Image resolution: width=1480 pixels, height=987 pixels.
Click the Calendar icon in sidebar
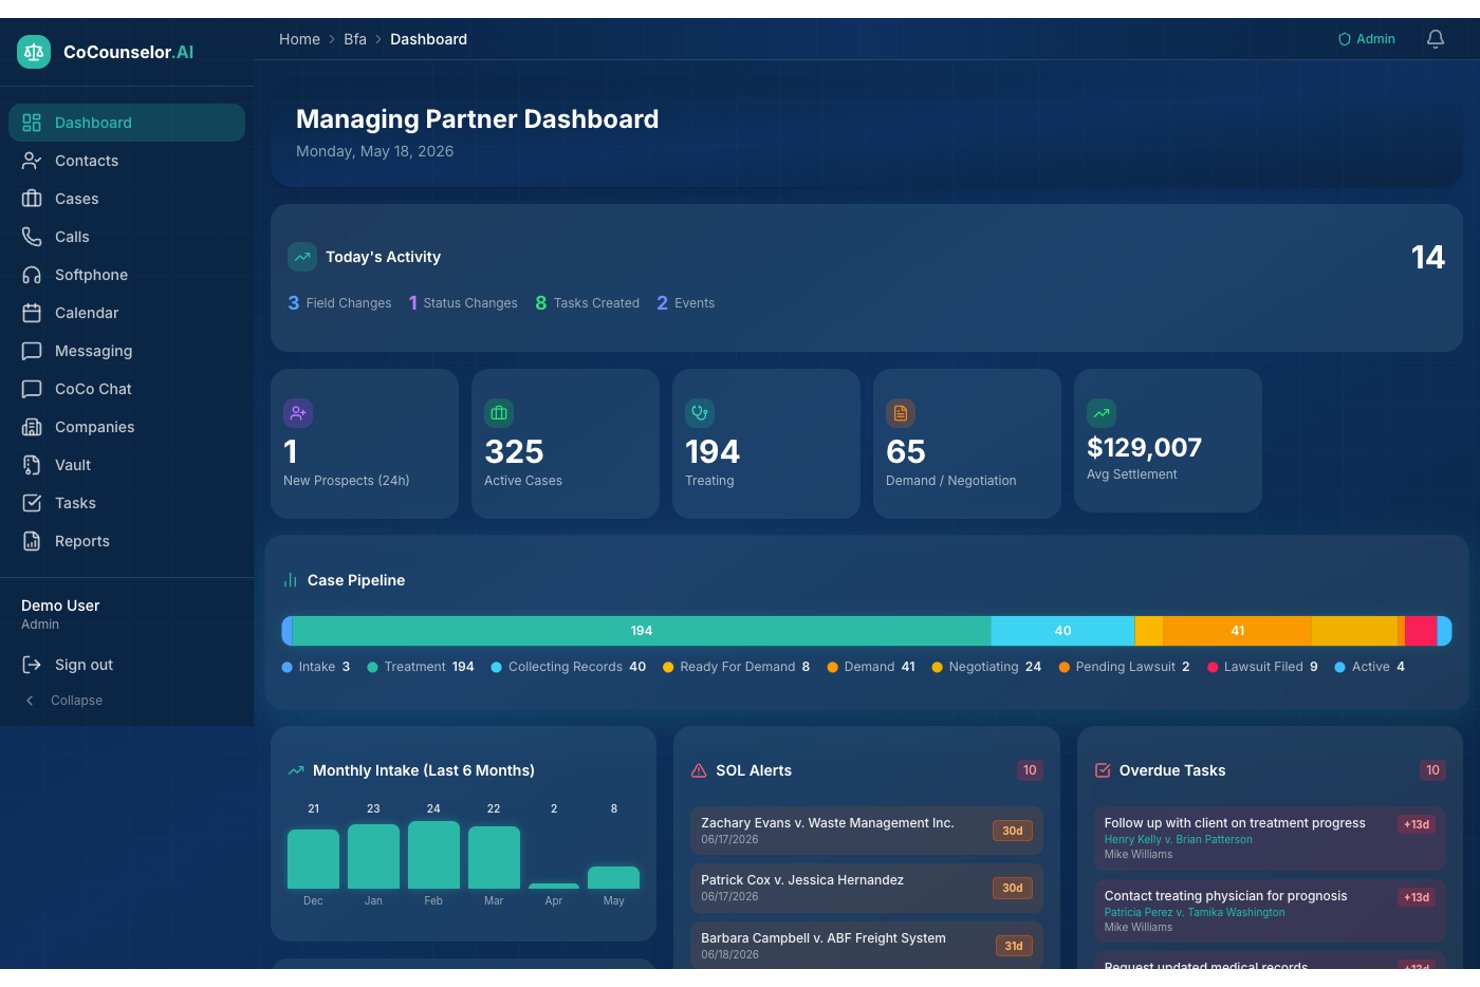[x=32, y=313]
